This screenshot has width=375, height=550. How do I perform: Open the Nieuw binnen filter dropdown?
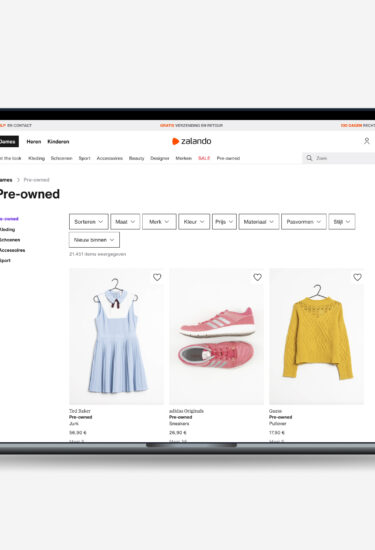[94, 240]
